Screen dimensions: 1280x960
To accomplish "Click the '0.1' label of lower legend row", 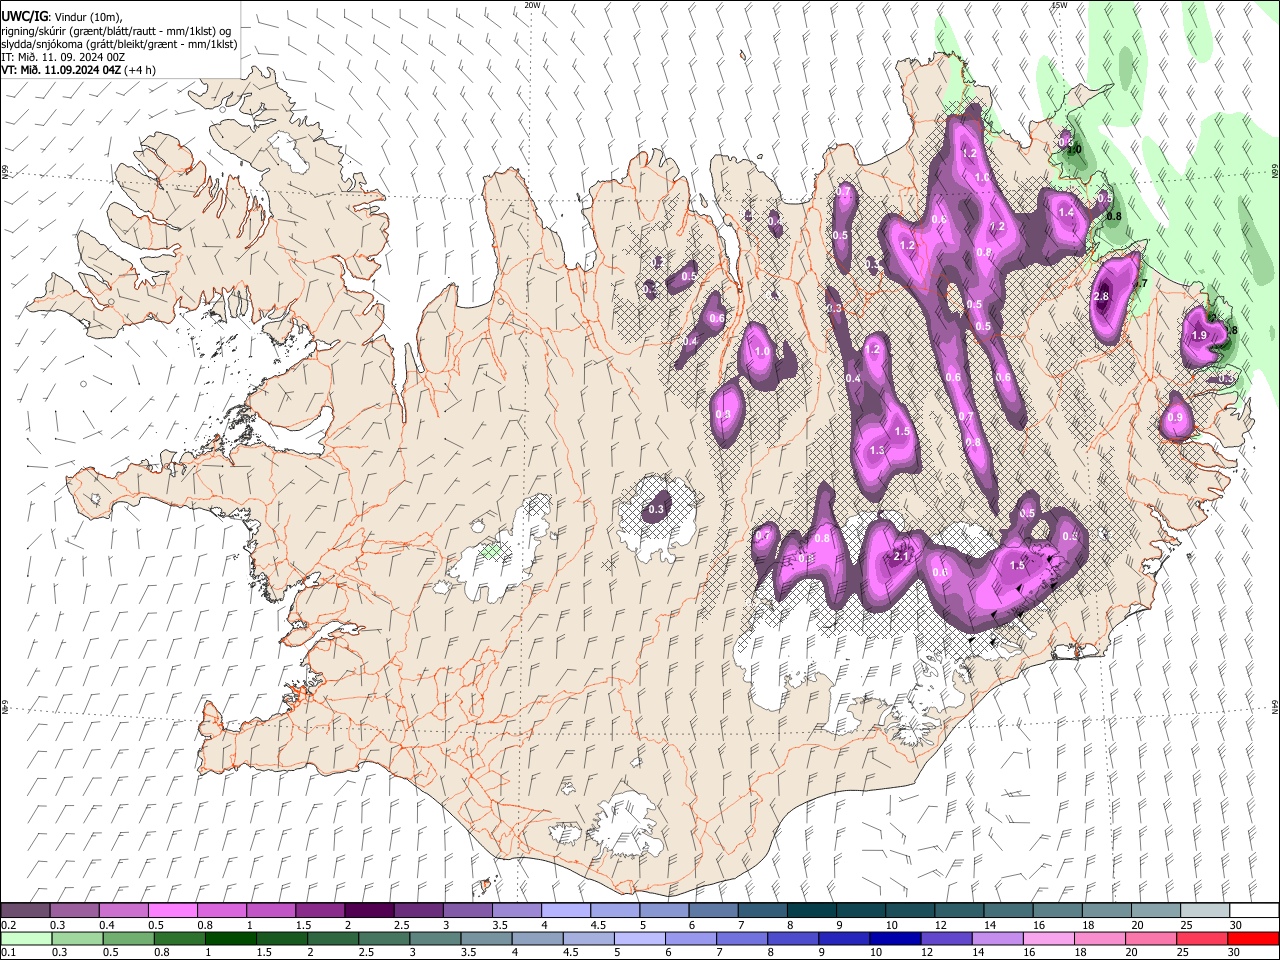I will click(x=8, y=952).
